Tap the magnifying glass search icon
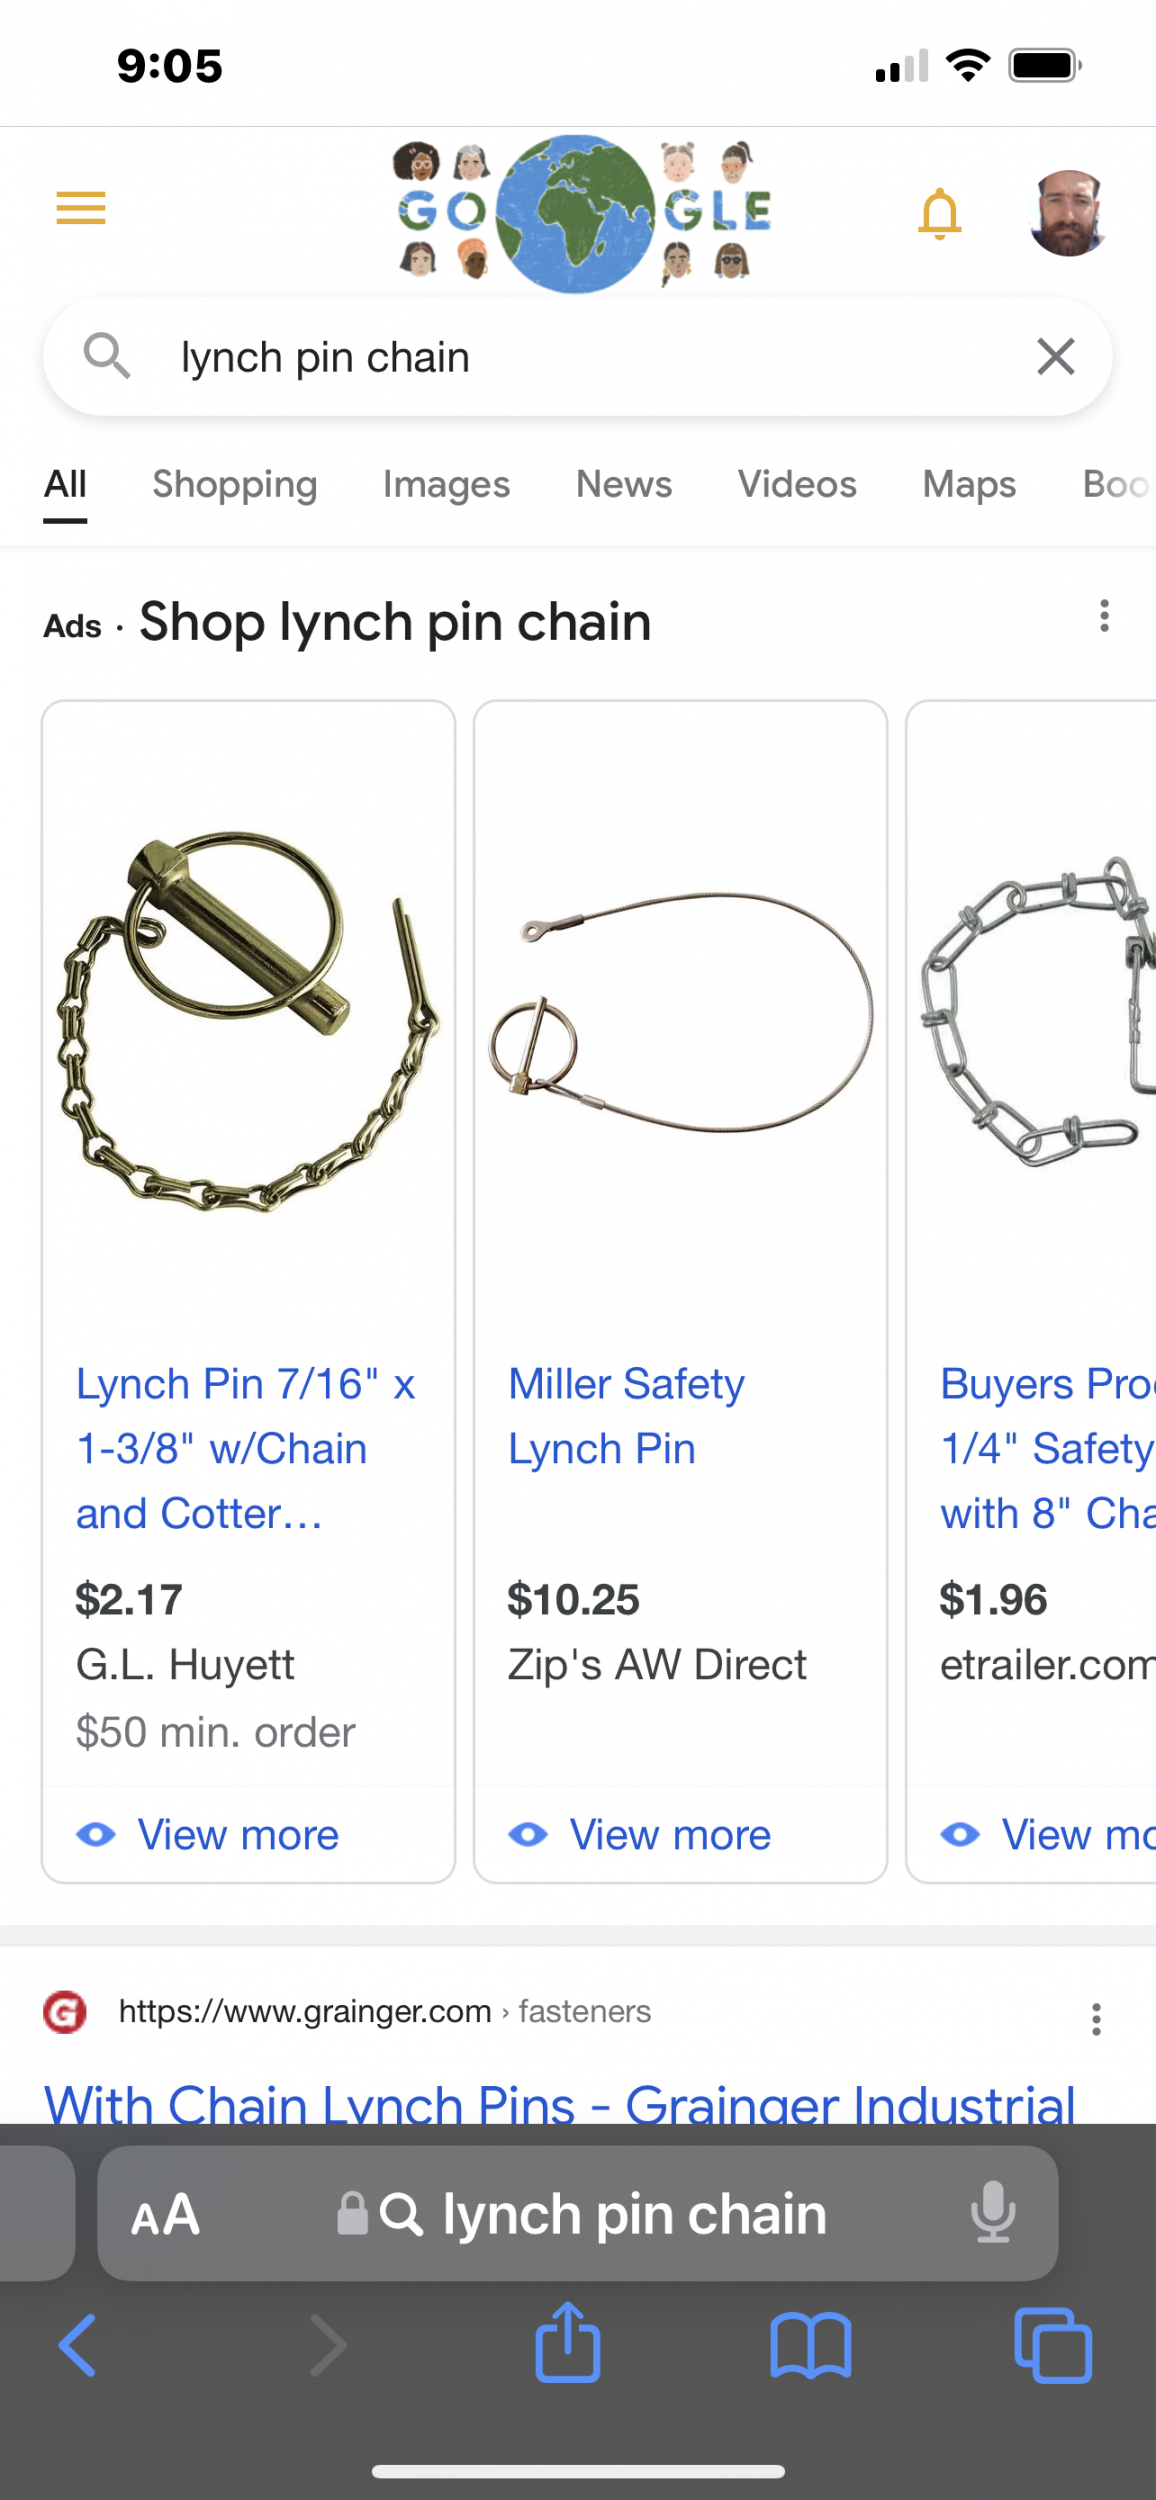 [x=107, y=356]
